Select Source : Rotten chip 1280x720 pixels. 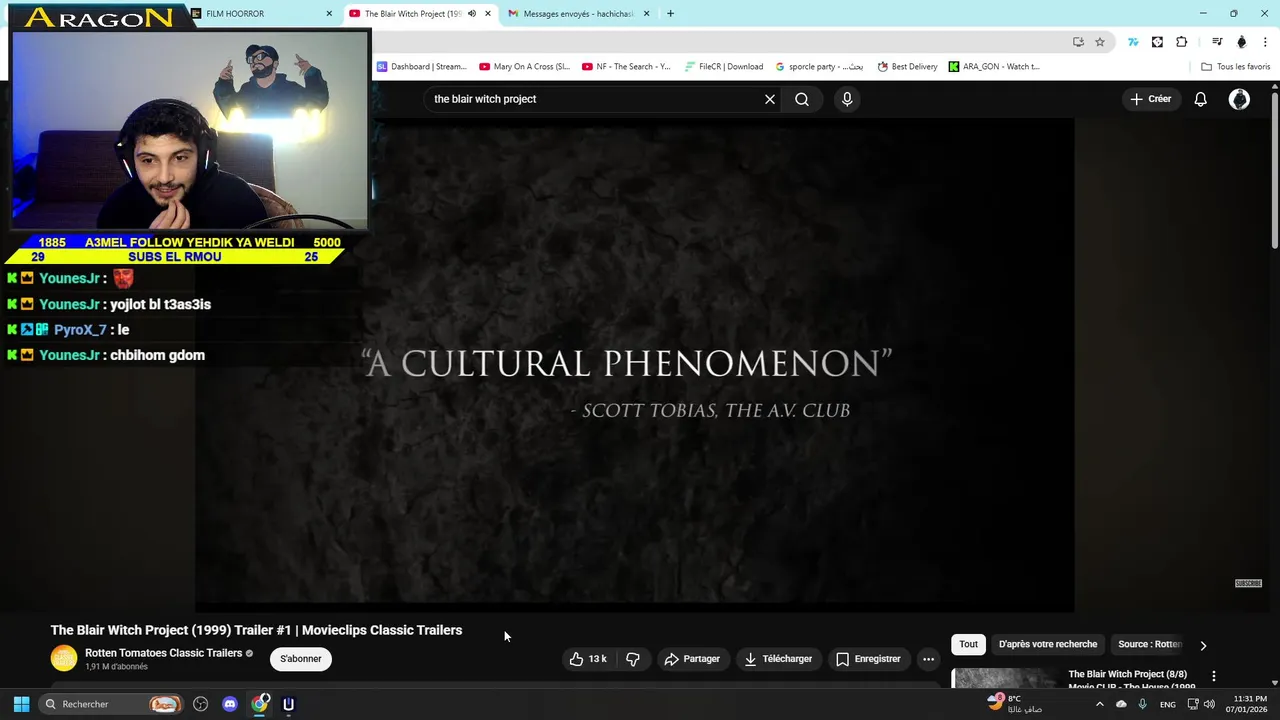click(1150, 644)
